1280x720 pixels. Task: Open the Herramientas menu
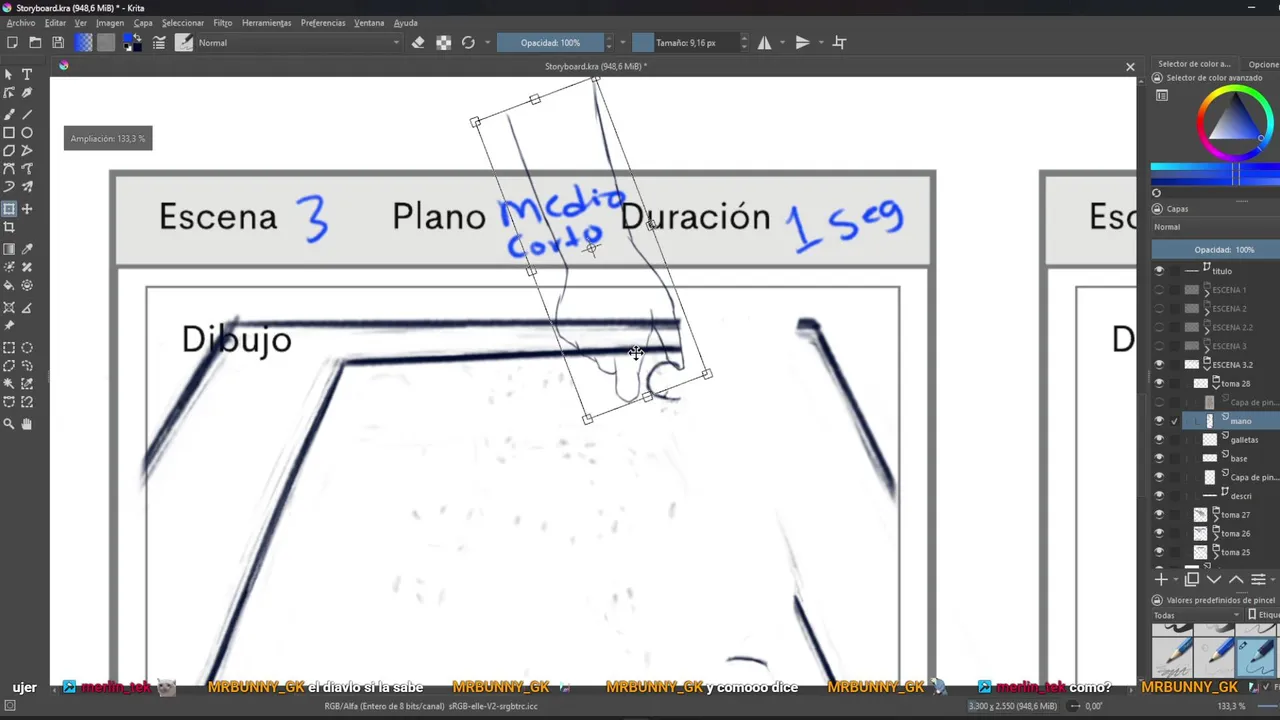[267, 23]
